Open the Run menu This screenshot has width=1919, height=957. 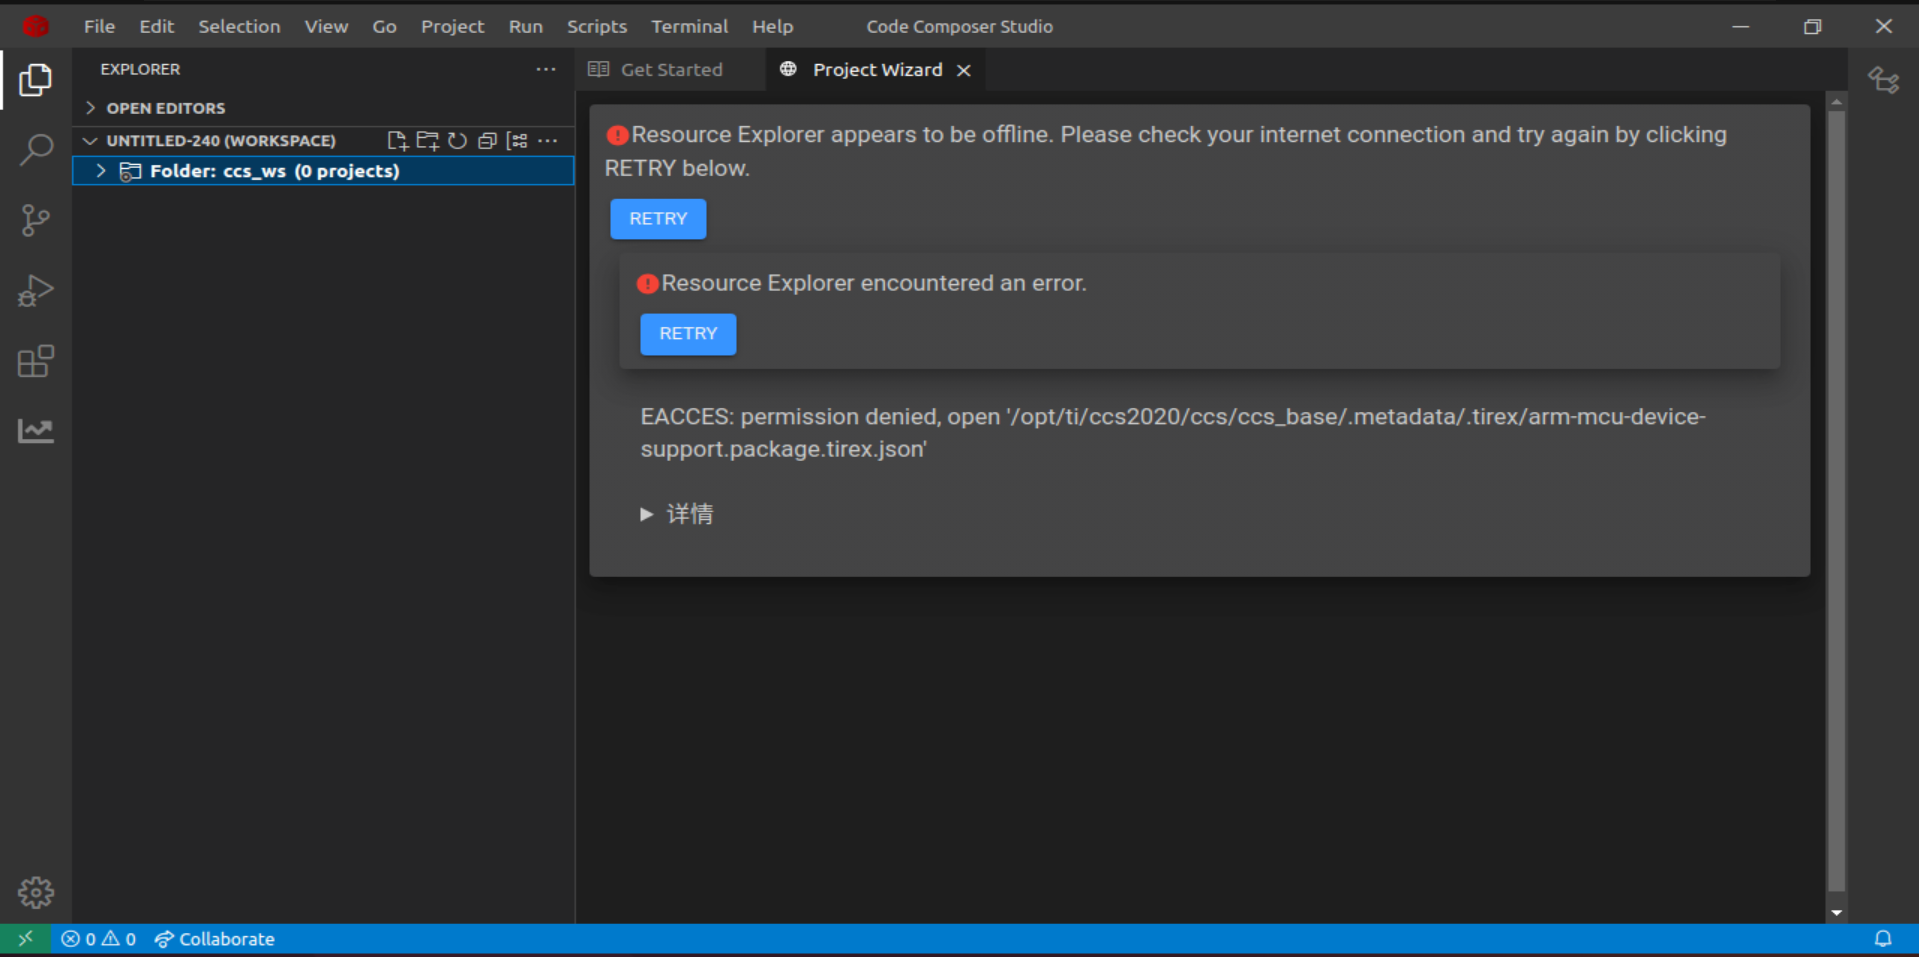coord(525,26)
